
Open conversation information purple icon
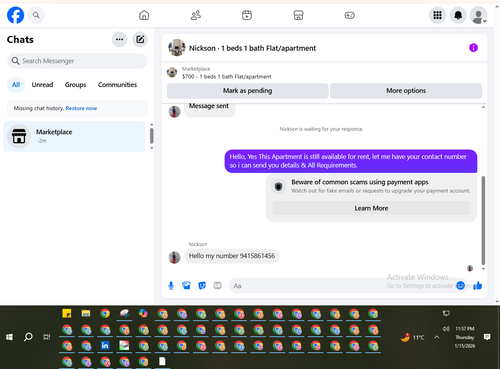coord(473,48)
